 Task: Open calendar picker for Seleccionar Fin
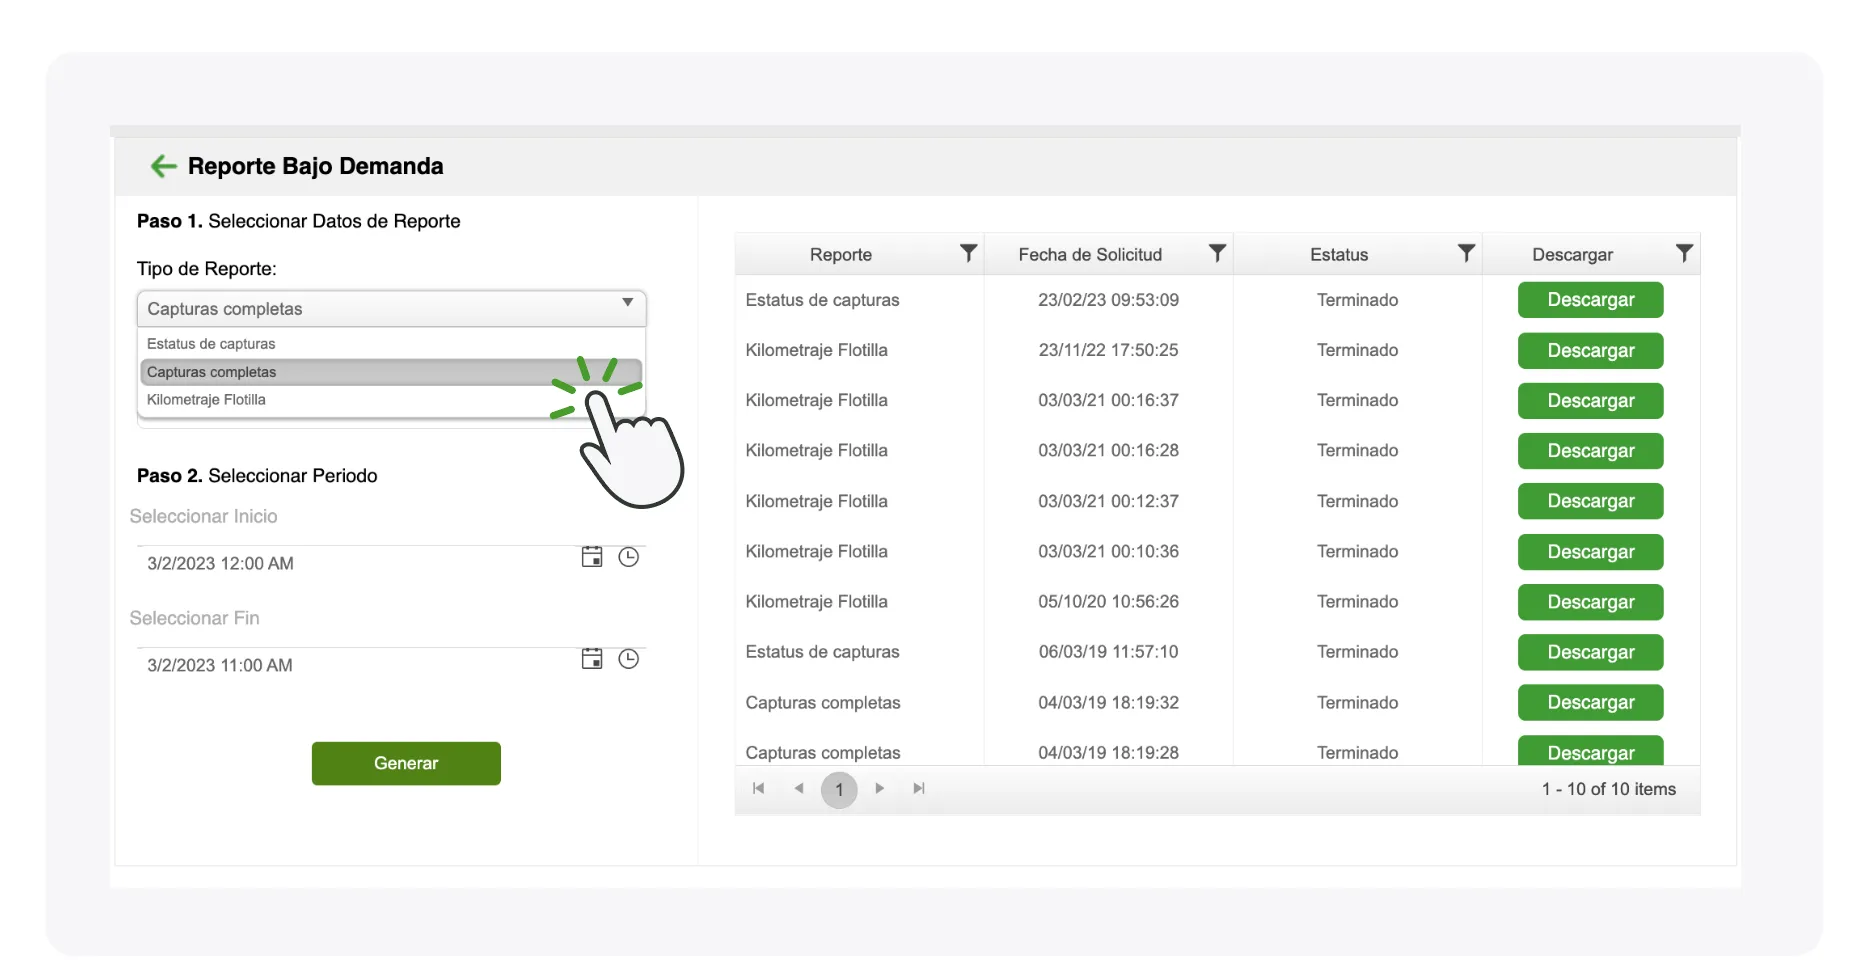tap(592, 659)
